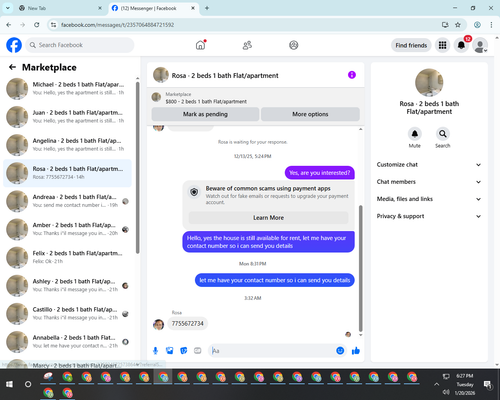Open the taskbar clock and date
Image resolution: width=500 pixels, height=400 pixels.
pos(465,384)
